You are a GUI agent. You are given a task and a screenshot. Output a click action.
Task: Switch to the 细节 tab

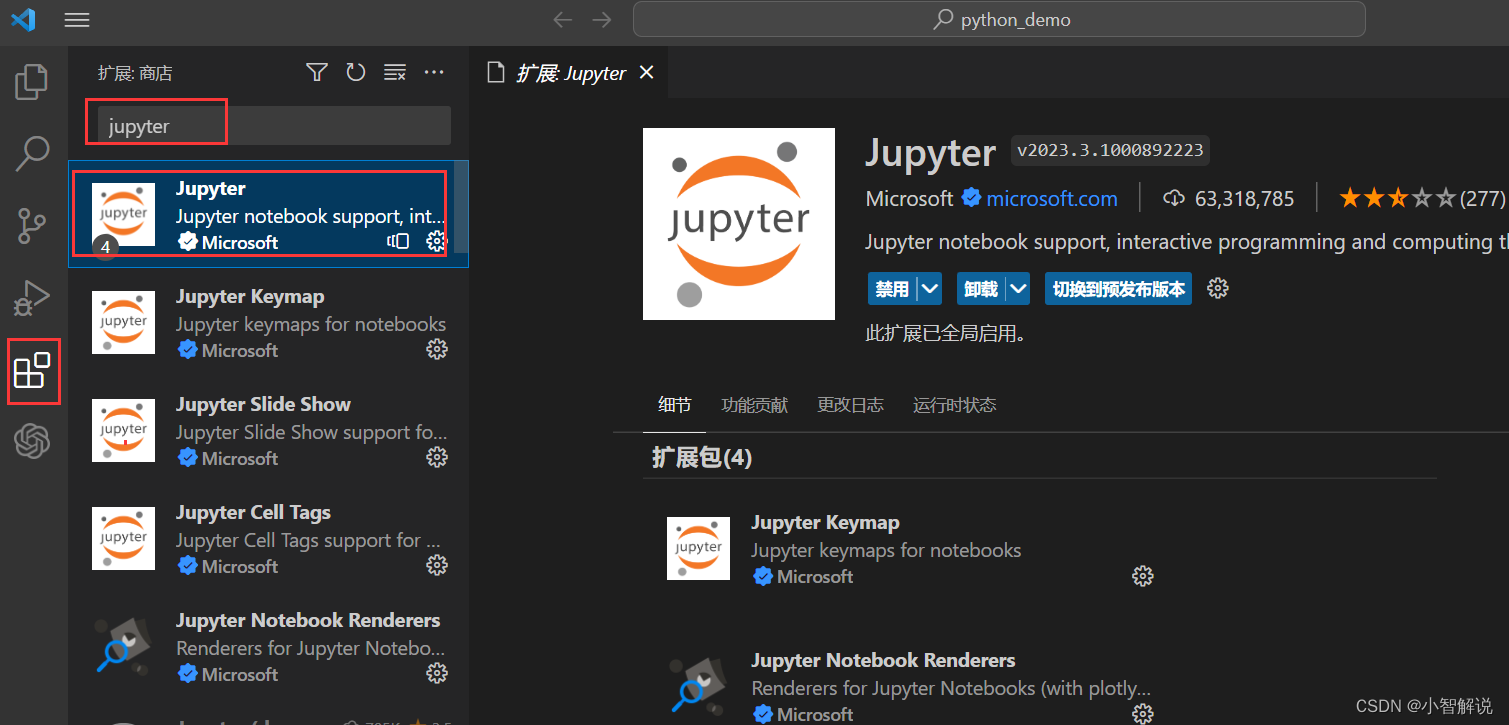coord(675,405)
